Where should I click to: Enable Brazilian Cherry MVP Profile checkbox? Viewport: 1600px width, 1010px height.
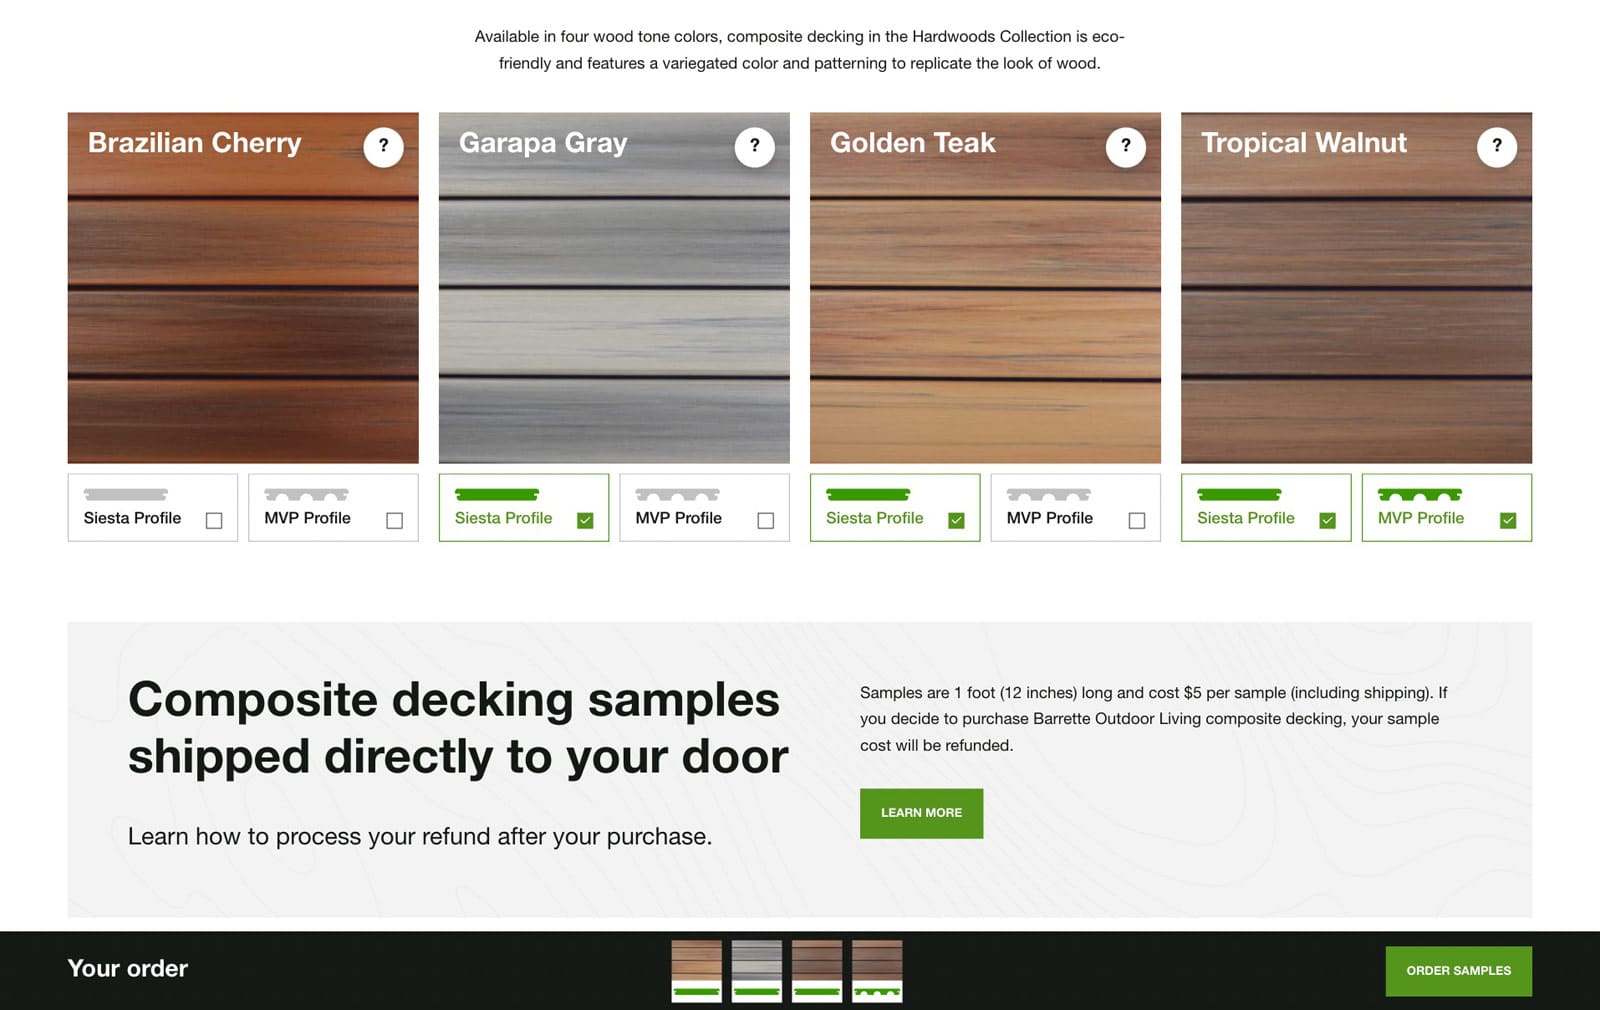coord(395,520)
